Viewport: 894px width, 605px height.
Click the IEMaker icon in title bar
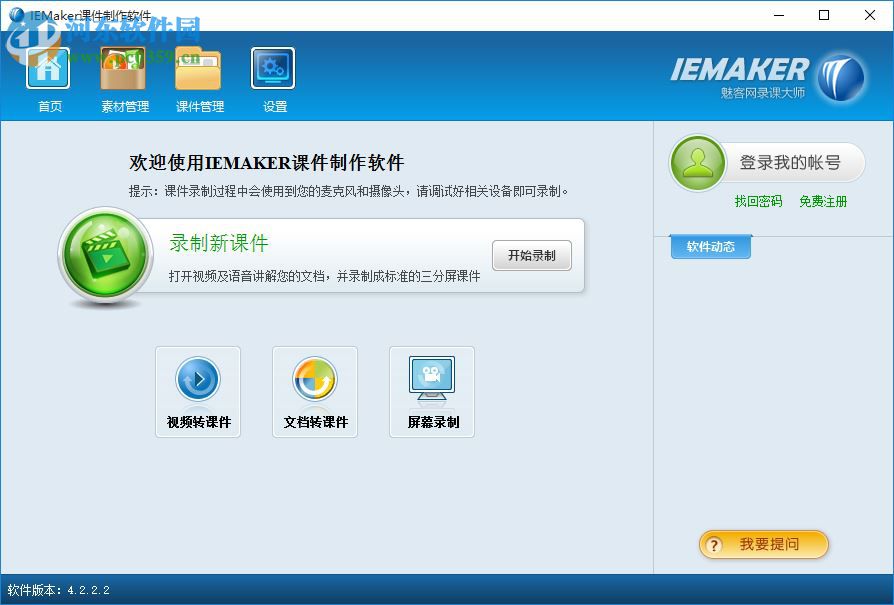[16, 15]
